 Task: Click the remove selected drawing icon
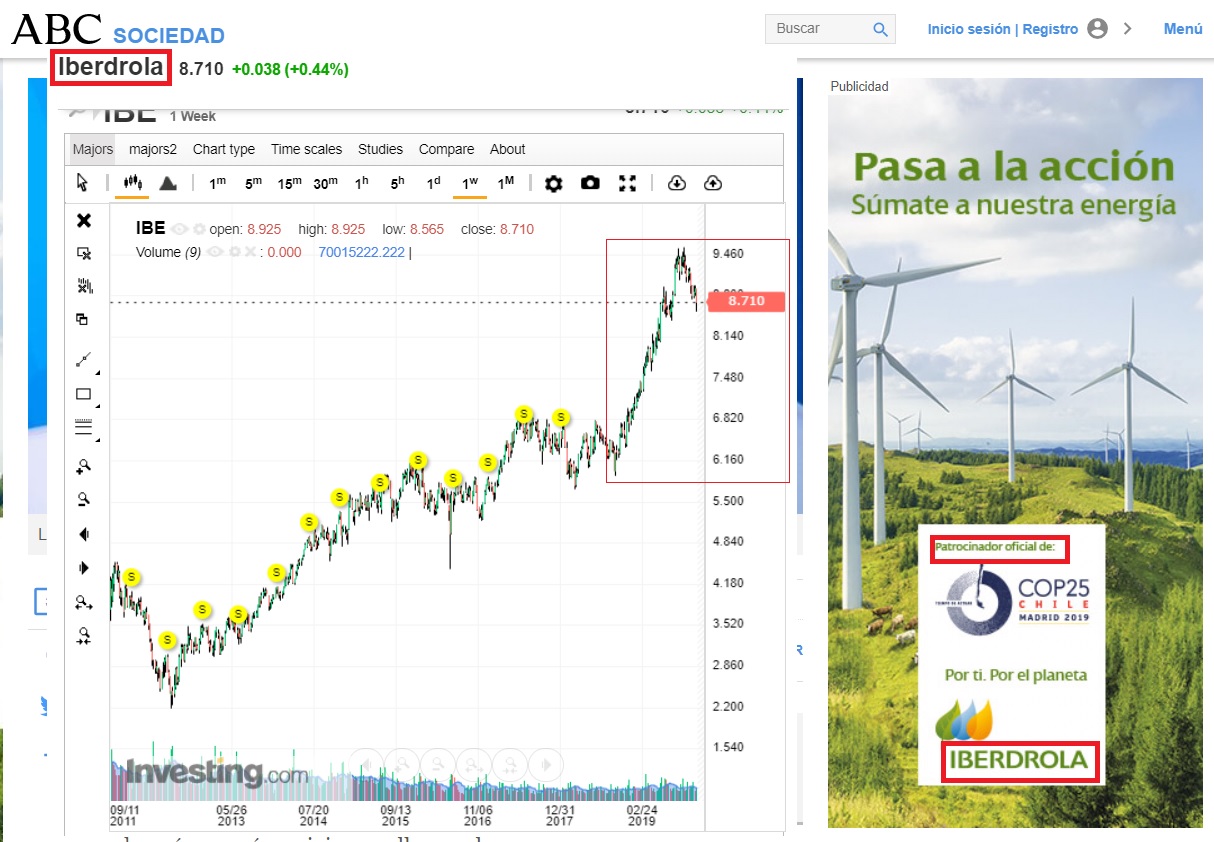coord(84,254)
